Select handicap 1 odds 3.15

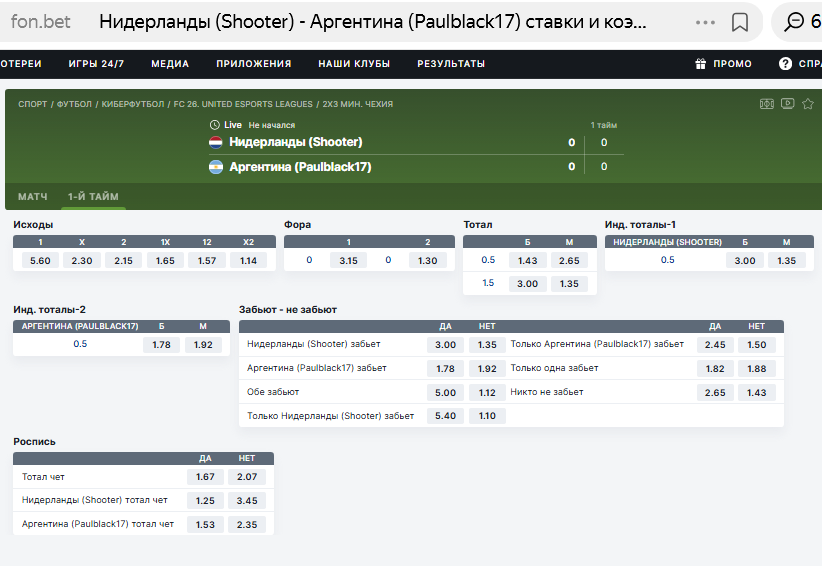coord(349,260)
